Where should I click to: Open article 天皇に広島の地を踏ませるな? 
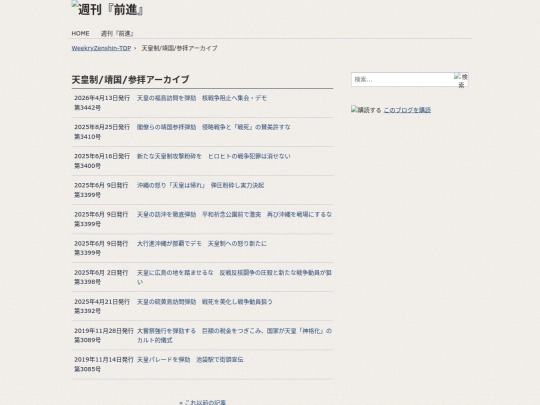coord(234,277)
